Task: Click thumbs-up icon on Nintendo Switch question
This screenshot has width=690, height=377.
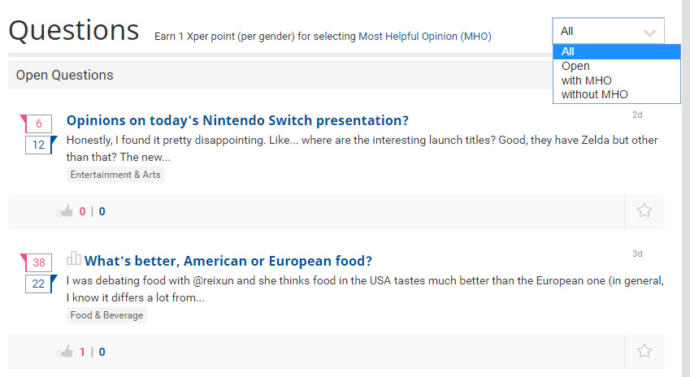Action: [x=65, y=211]
